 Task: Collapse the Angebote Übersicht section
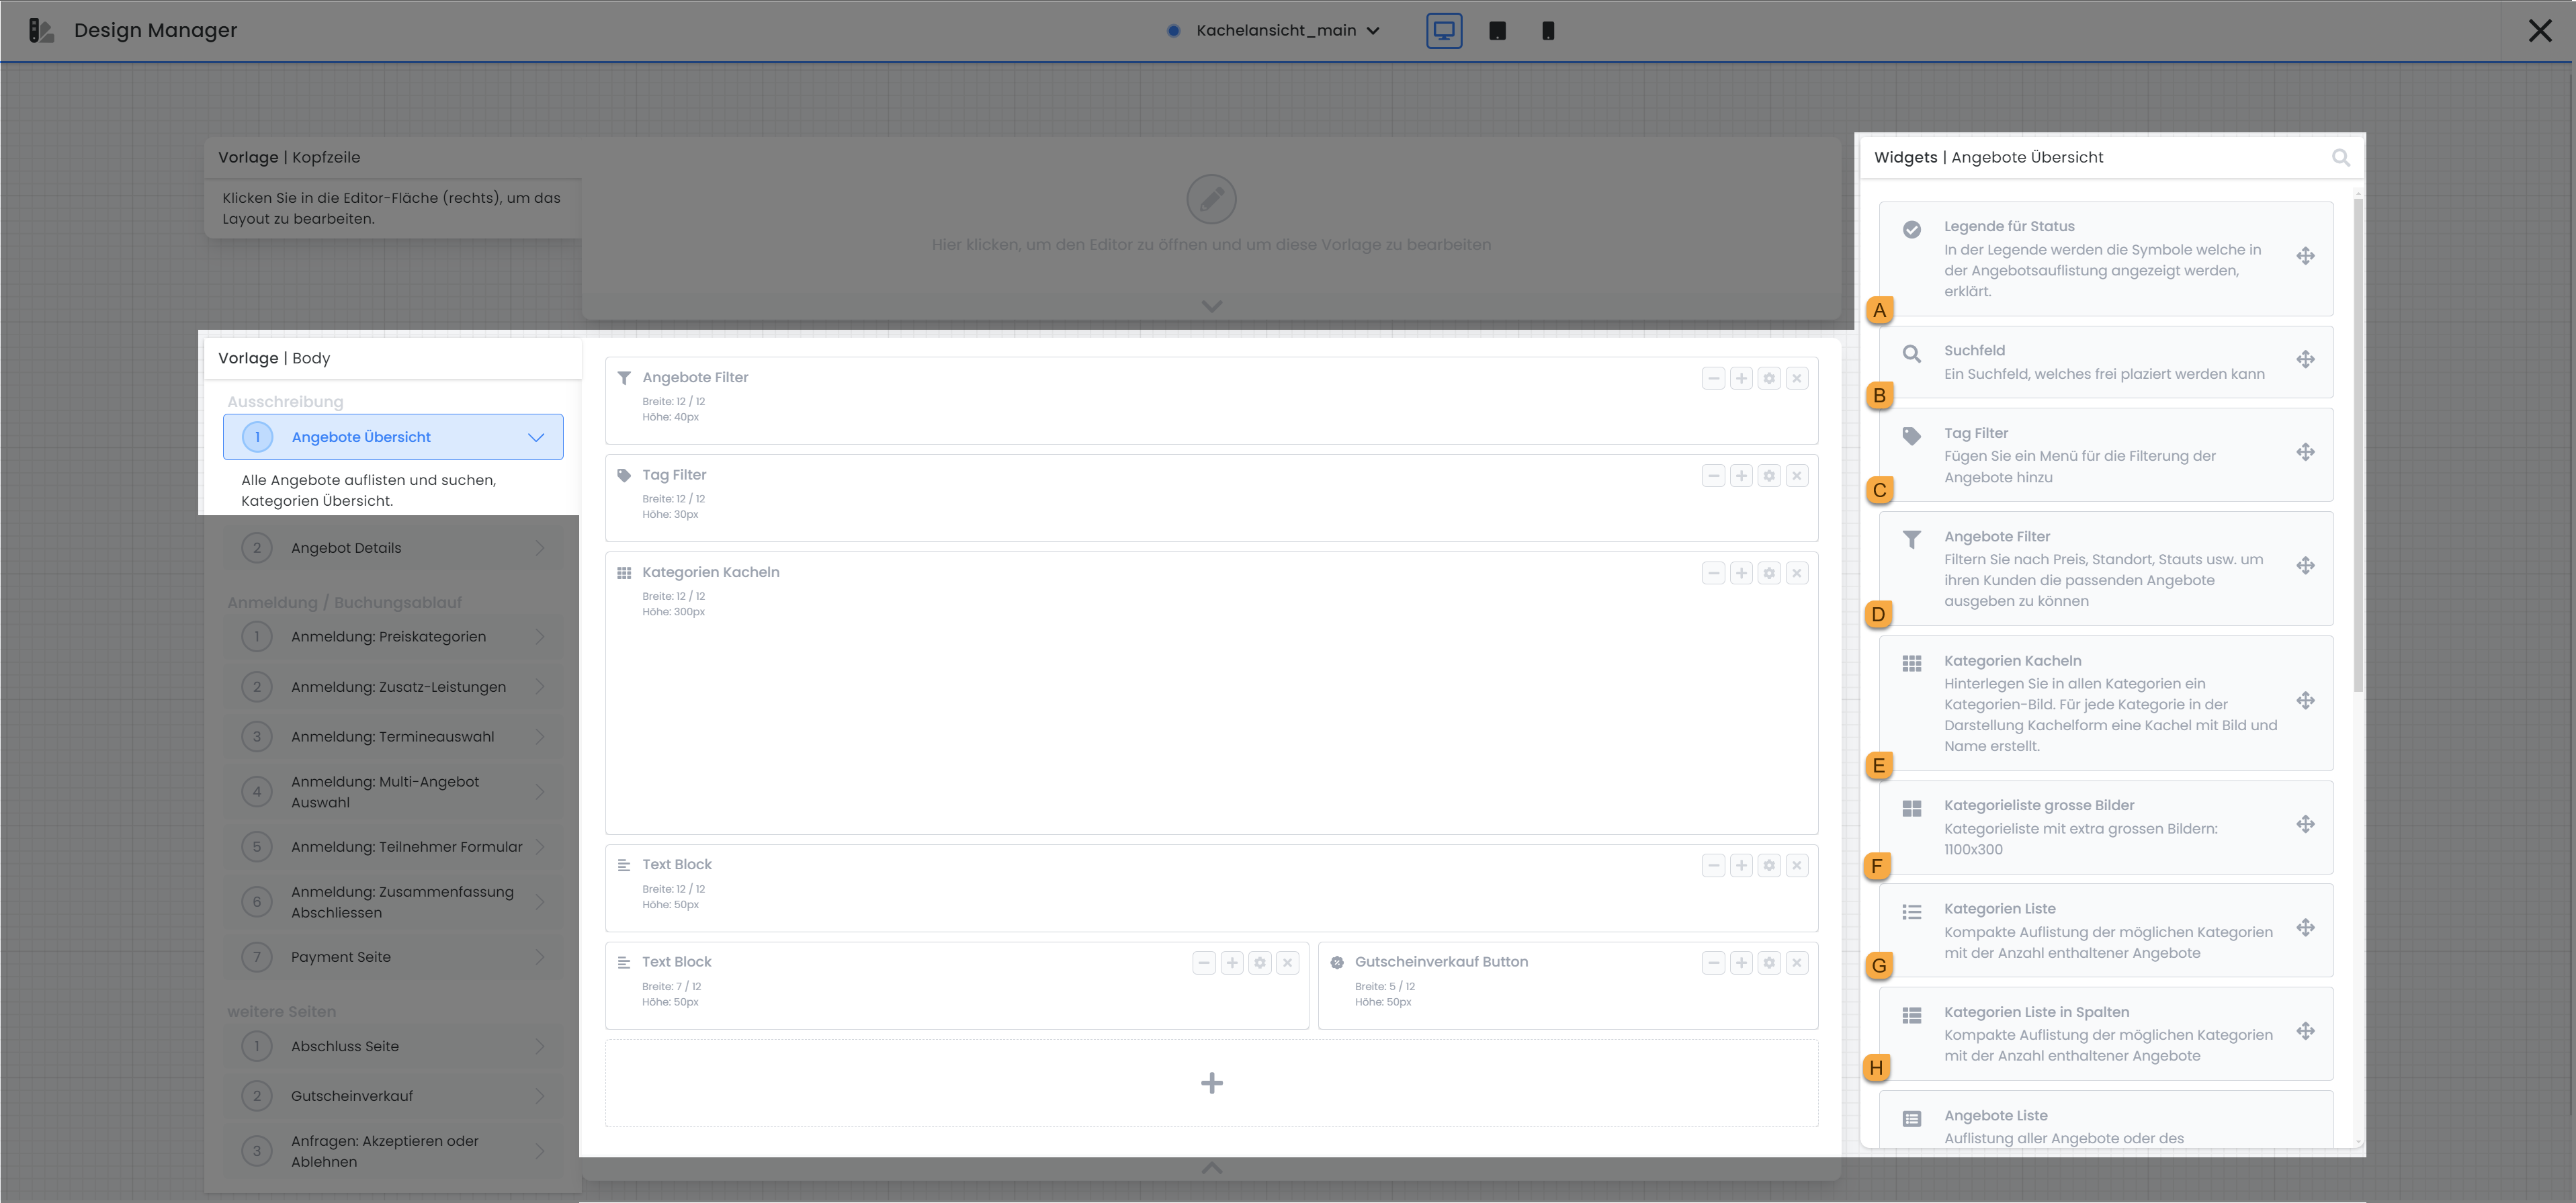[536, 437]
